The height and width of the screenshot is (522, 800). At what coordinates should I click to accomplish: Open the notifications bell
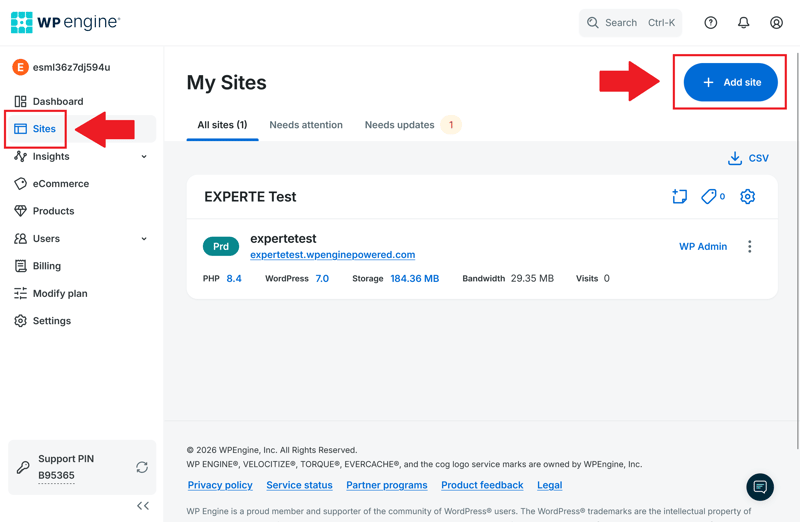click(743, 22)
